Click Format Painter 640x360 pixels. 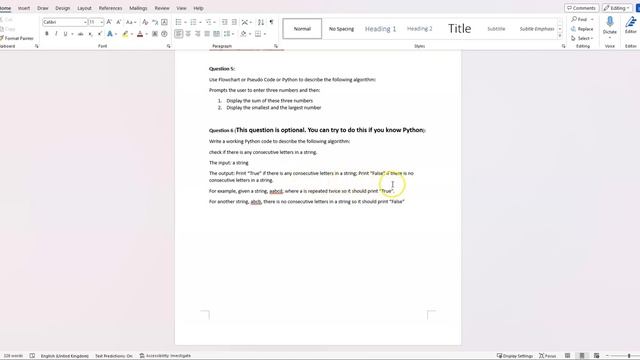[17, 38]
